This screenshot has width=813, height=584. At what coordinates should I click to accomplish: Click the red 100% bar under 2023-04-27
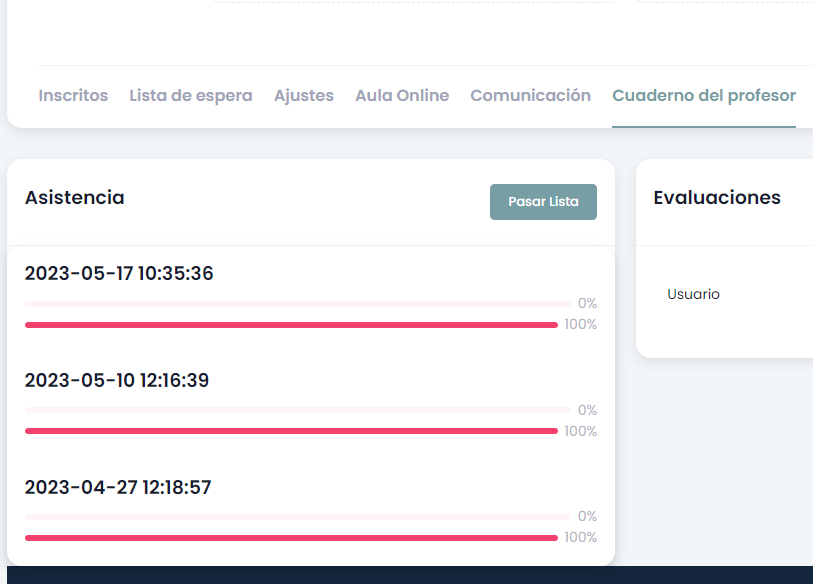(291, 538)
